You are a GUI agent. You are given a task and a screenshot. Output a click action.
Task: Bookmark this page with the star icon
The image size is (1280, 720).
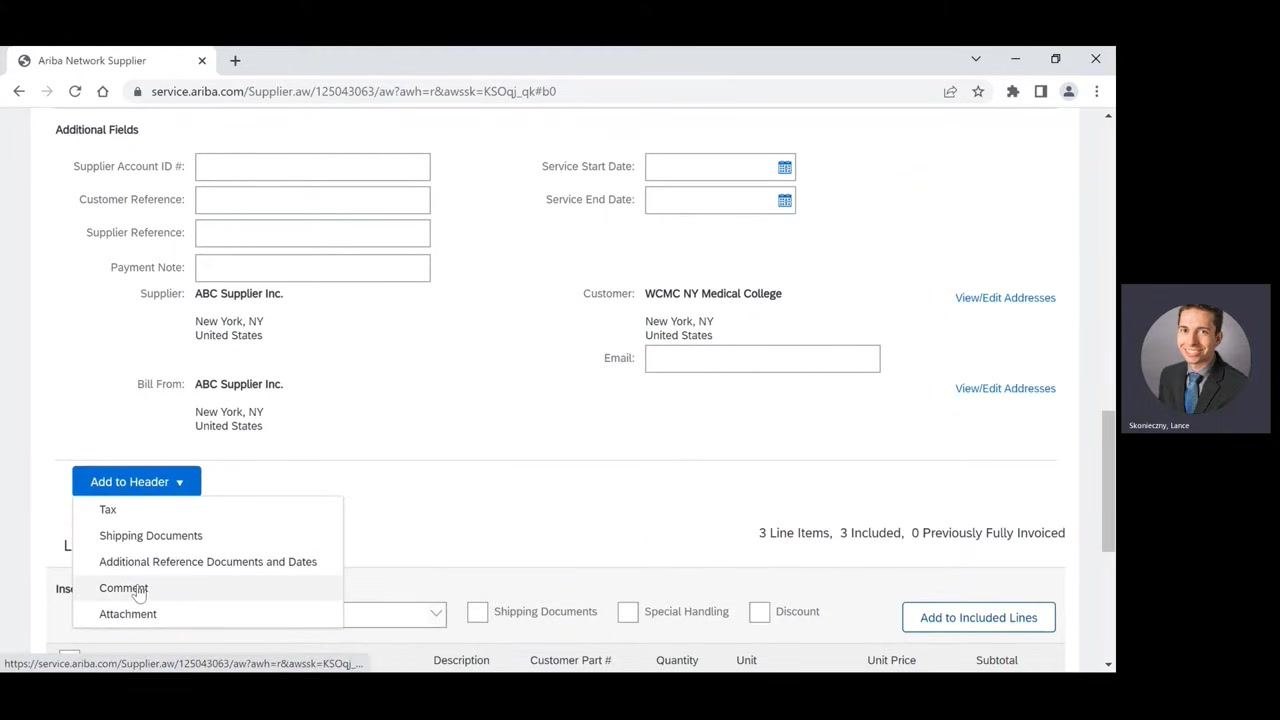978,91
